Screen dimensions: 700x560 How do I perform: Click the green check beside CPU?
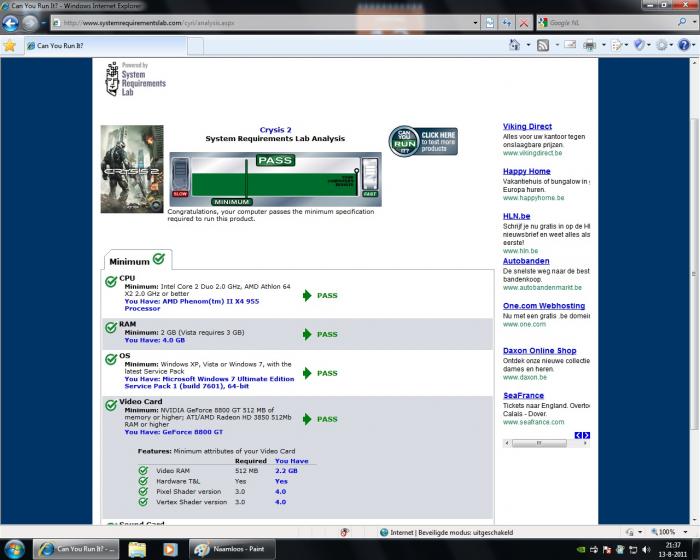click(111, 282)
